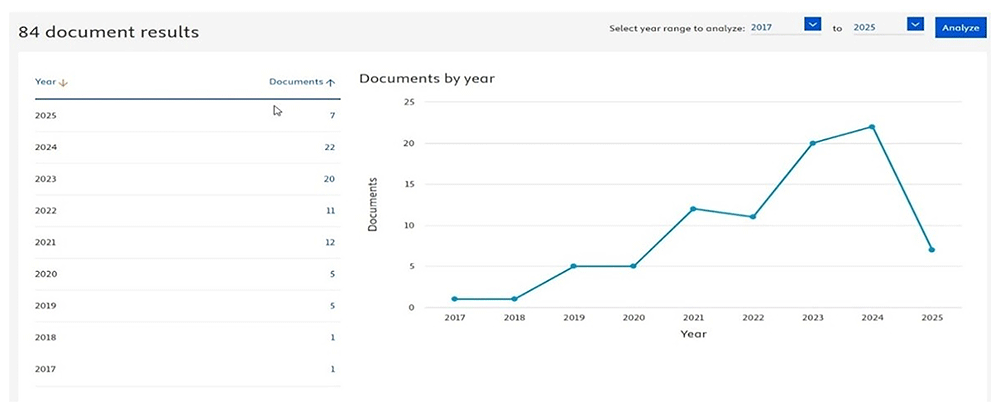
Task: Click the 2019 data point on chart
Action: (x=573, y=266)
